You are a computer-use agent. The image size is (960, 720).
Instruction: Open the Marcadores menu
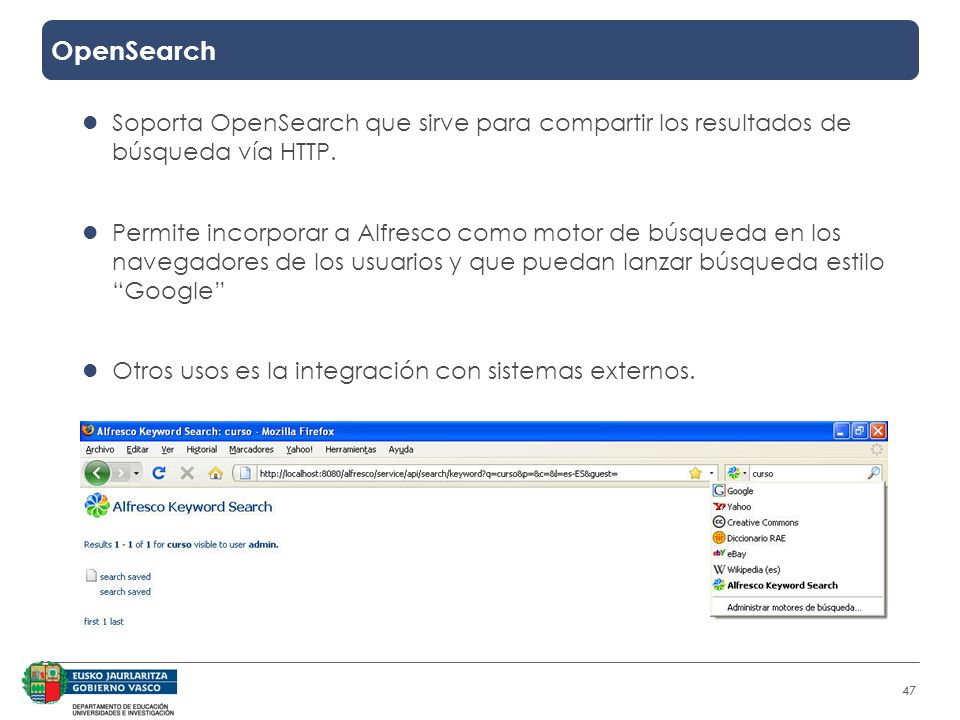pos(251,449)
